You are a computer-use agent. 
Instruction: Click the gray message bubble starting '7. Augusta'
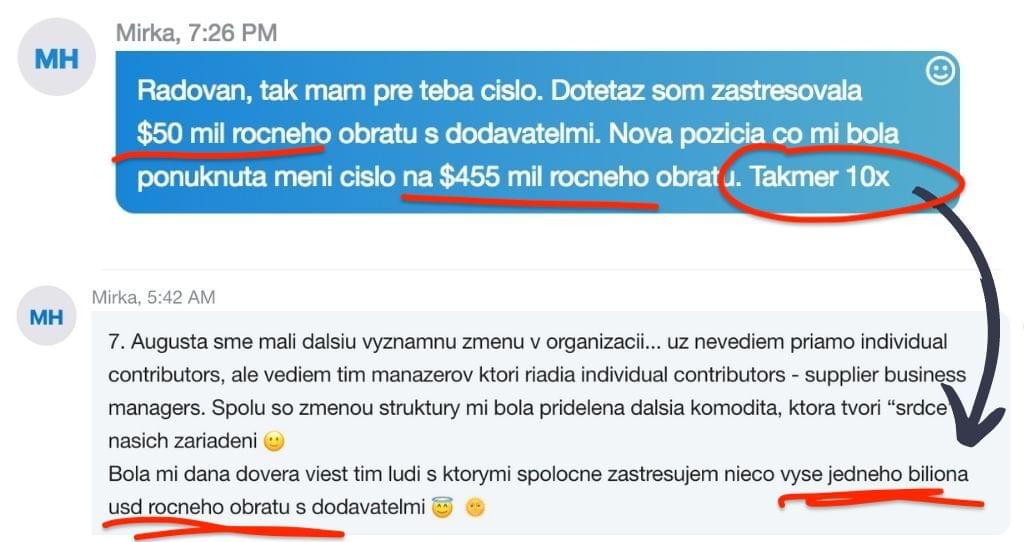(551, 423)
